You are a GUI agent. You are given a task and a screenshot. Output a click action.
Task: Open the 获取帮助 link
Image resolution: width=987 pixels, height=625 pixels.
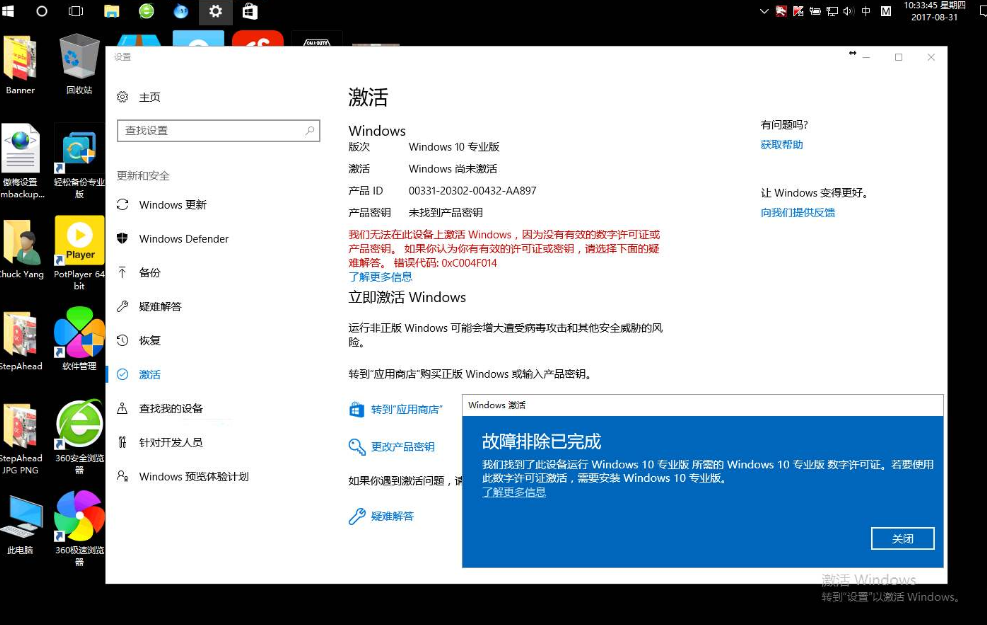(x=781, y=145)
